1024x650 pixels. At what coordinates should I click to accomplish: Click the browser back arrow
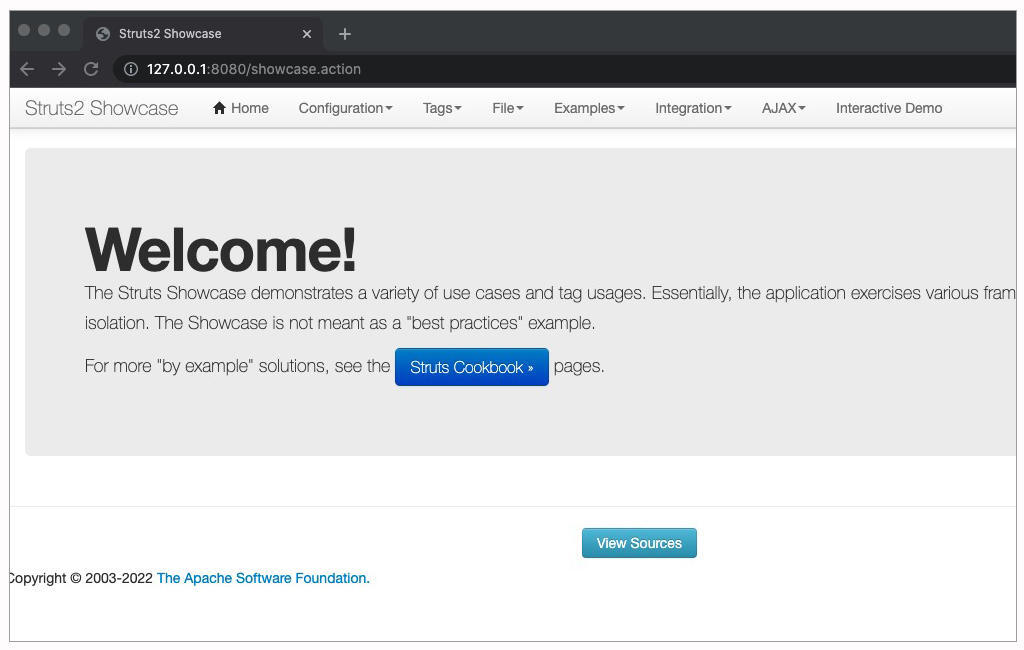[x=27, y=69]
